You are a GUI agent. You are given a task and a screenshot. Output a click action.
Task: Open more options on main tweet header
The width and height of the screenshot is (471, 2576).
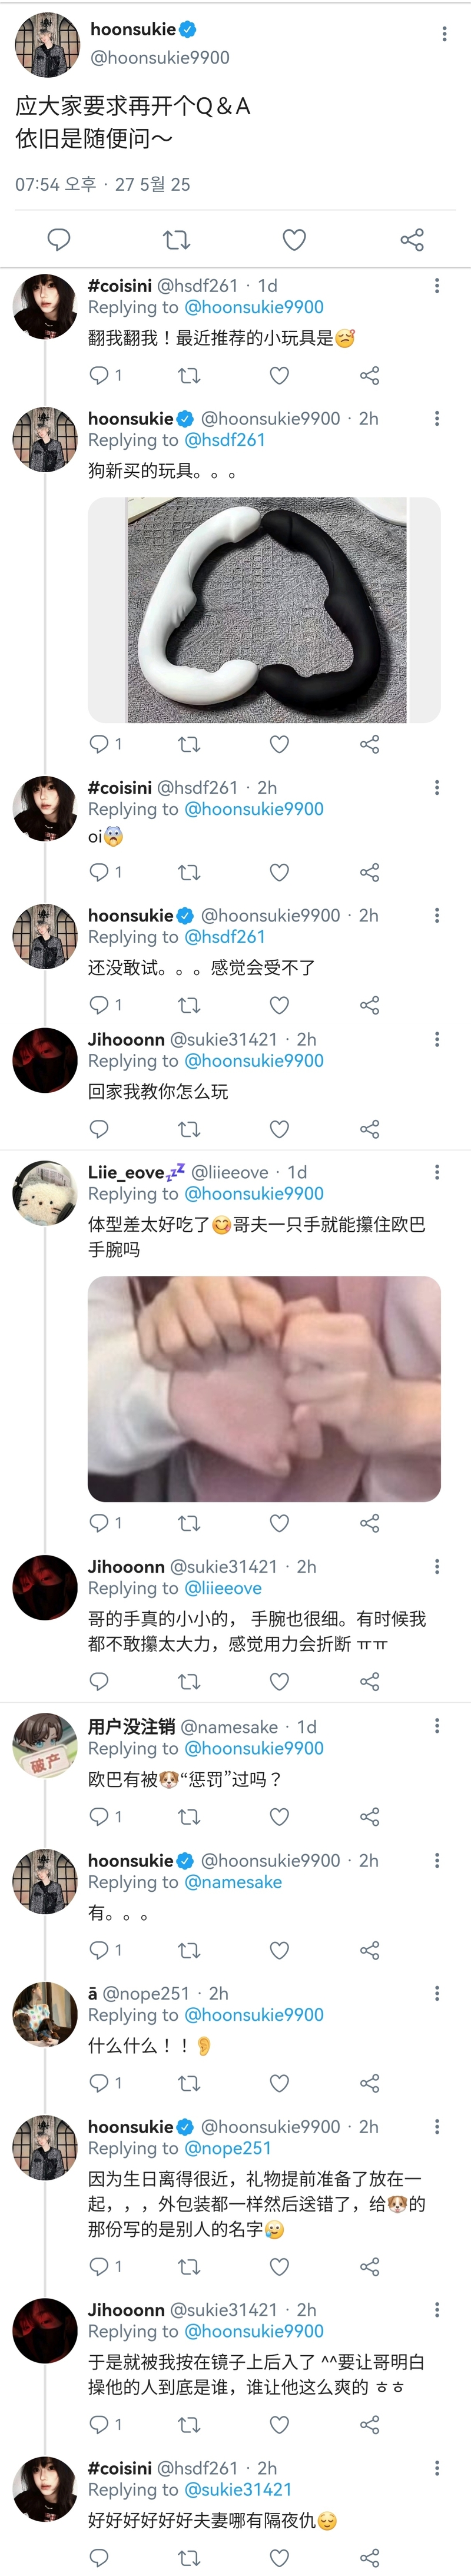point(444,34)
